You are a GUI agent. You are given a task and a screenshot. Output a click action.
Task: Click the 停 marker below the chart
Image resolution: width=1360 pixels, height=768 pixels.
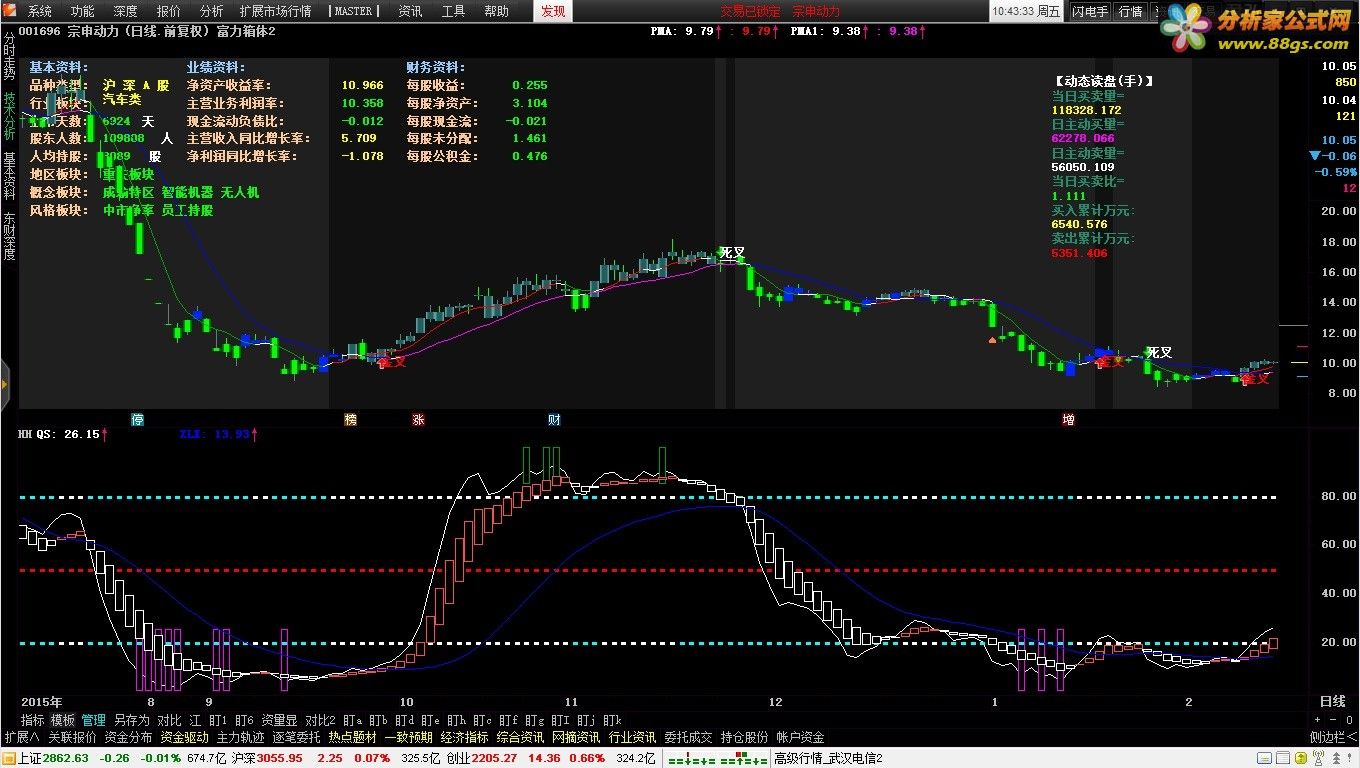click(138, 420)
